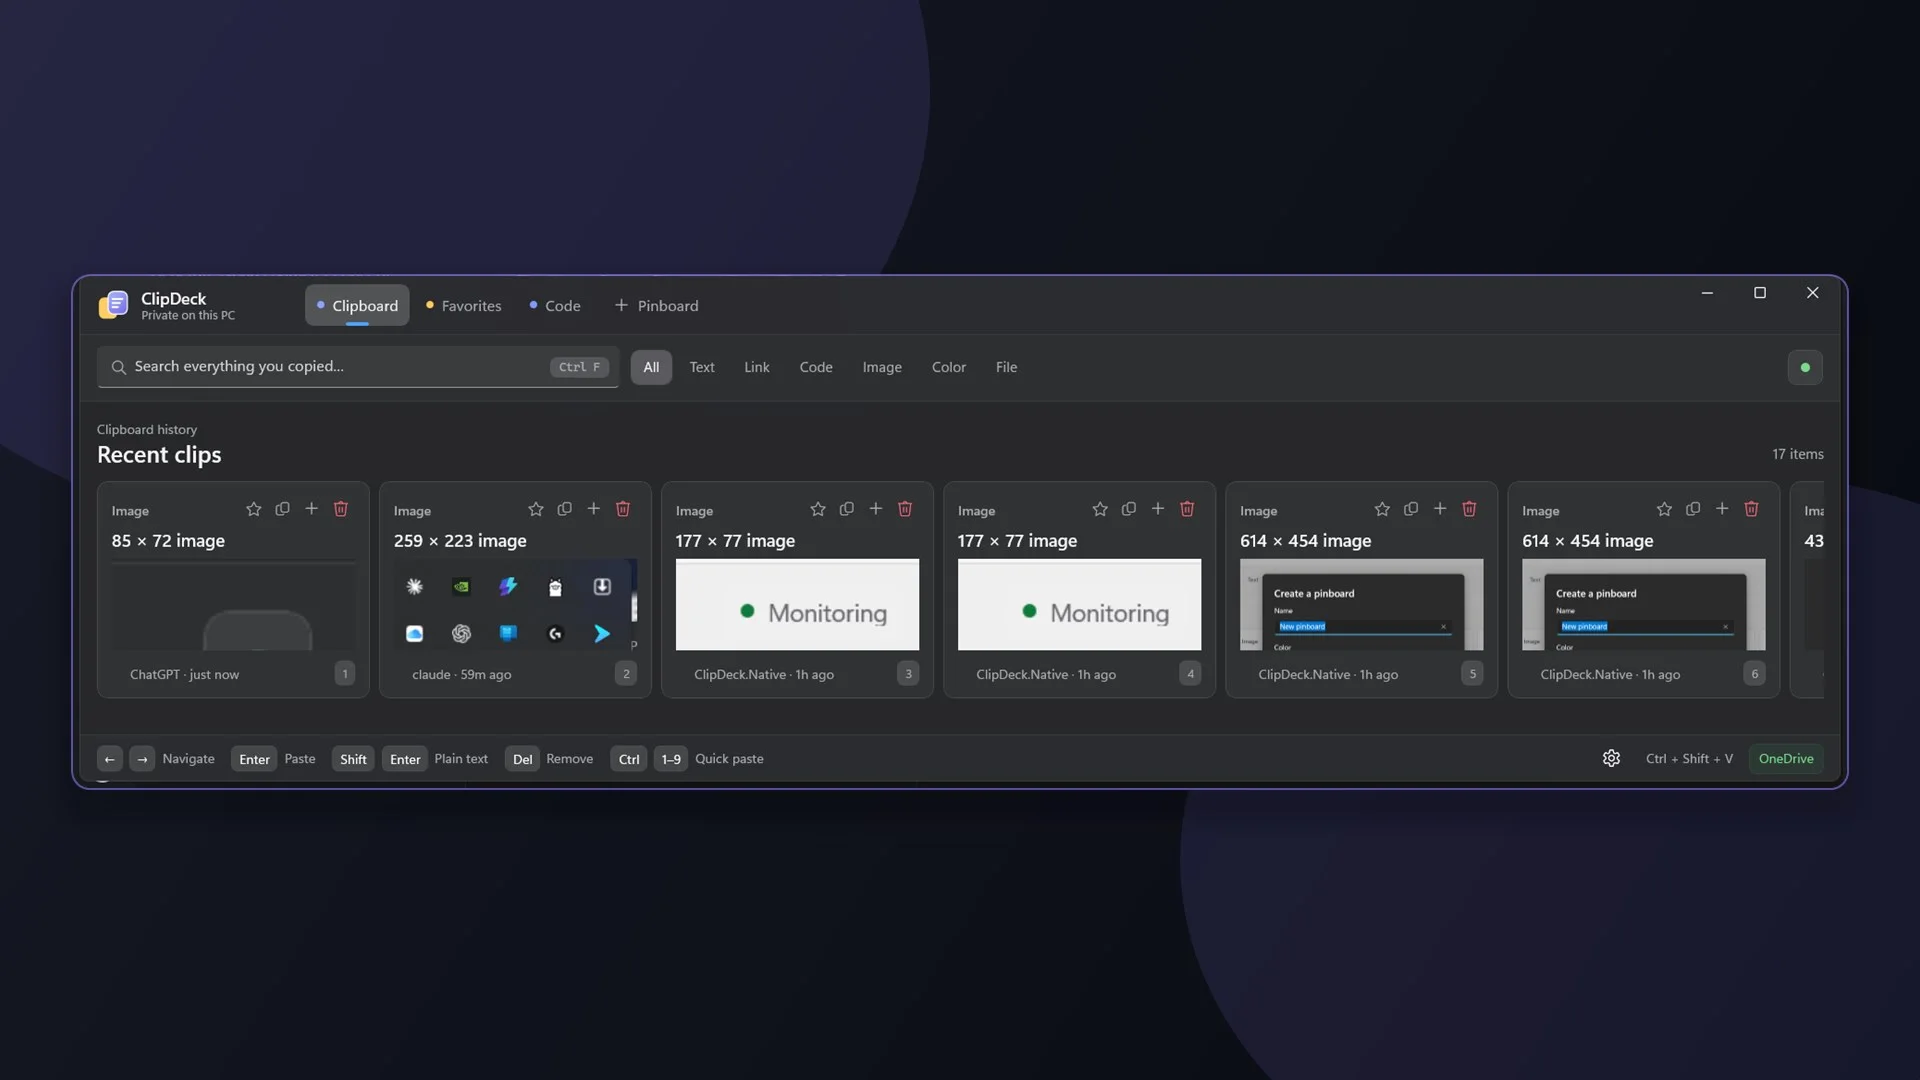This screenshot has height=1080, width=1920.
Task: Click plus icon on clip numbered 4
Action: tap(1157, 509)
